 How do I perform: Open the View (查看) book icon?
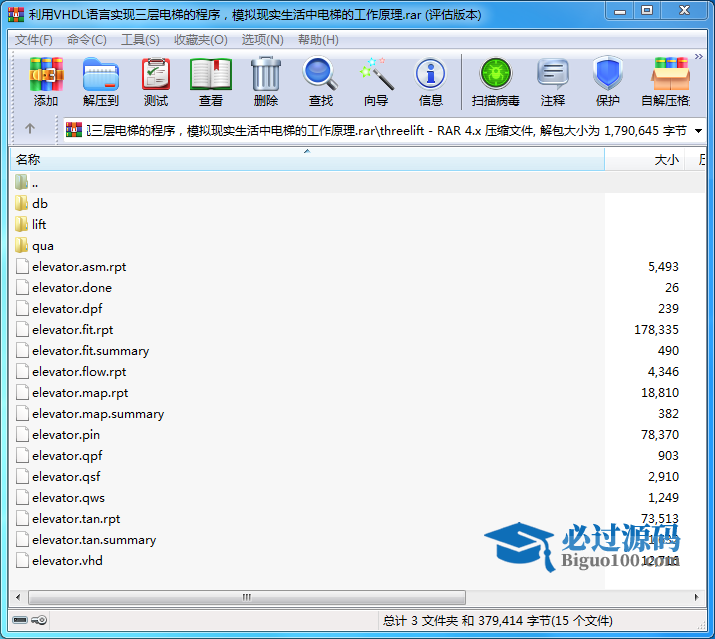(x=211, y=74)
